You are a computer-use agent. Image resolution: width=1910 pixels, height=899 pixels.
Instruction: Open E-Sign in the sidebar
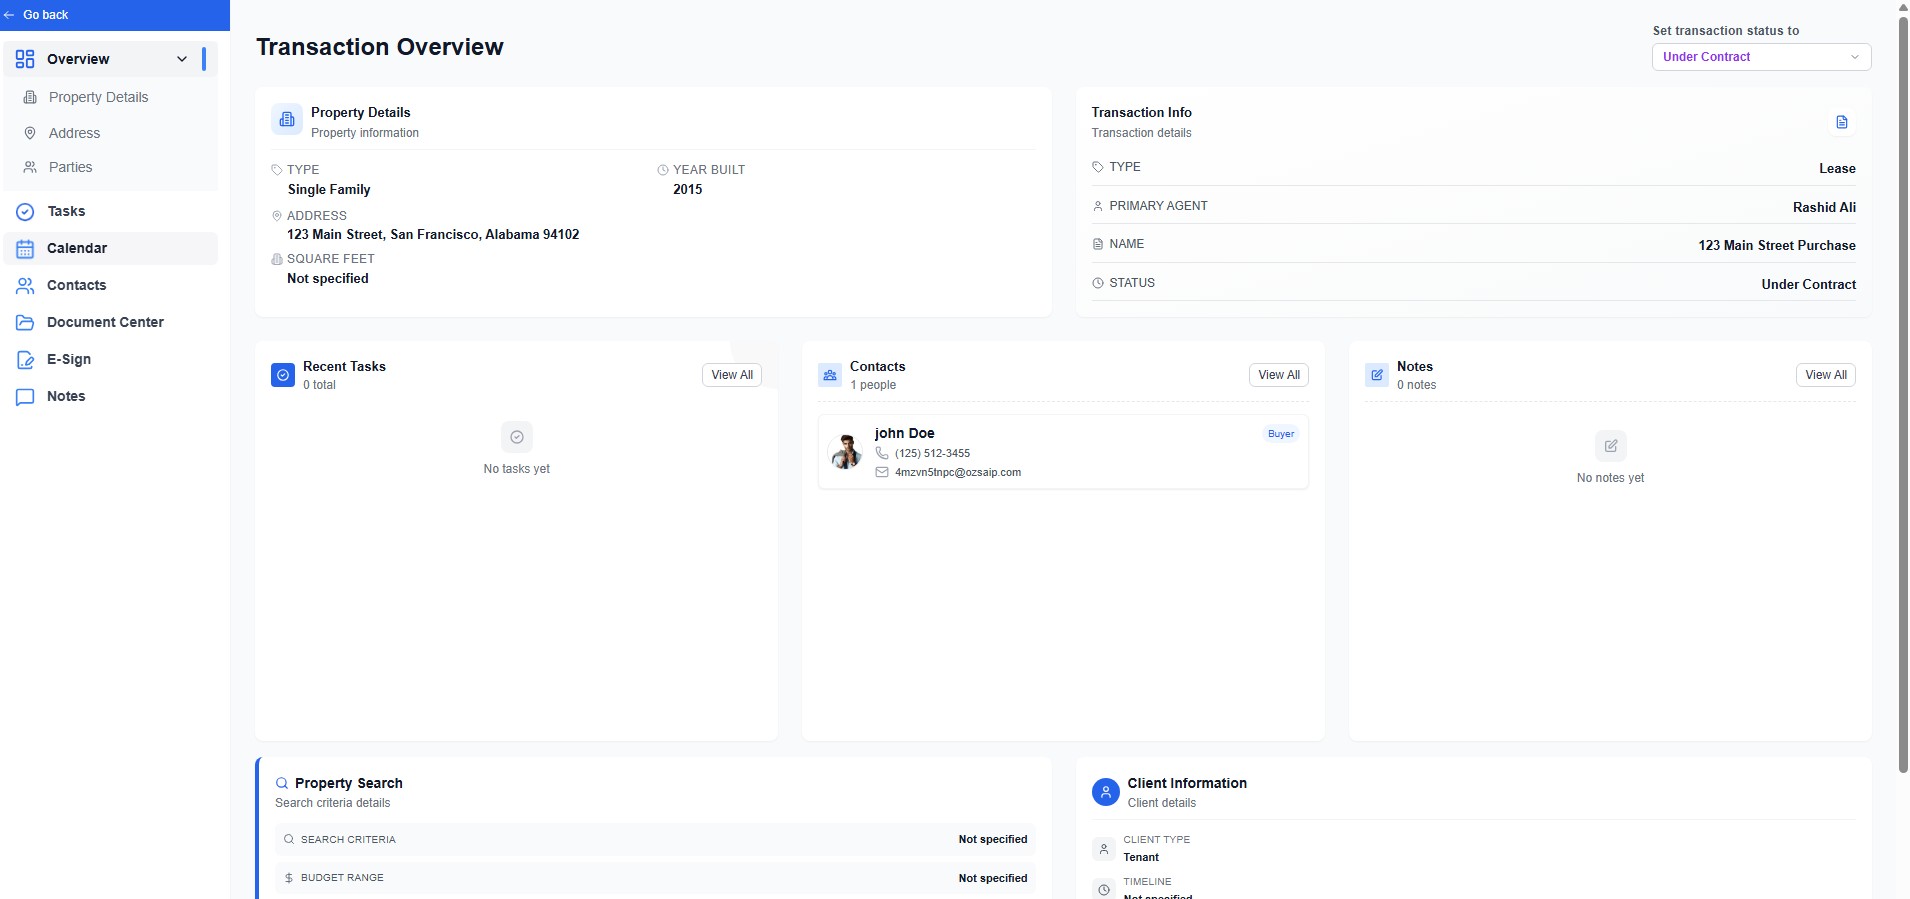[x=110, y=359]
